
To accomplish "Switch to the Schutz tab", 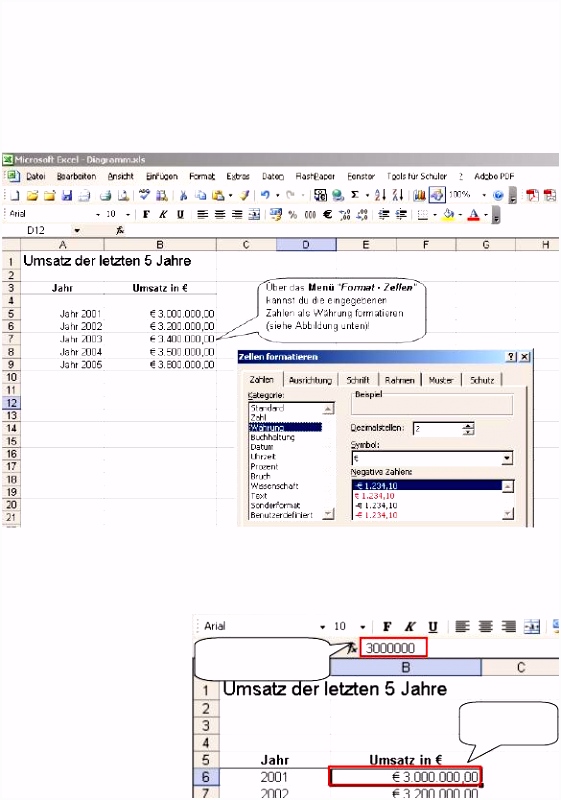I will (482, 380).
